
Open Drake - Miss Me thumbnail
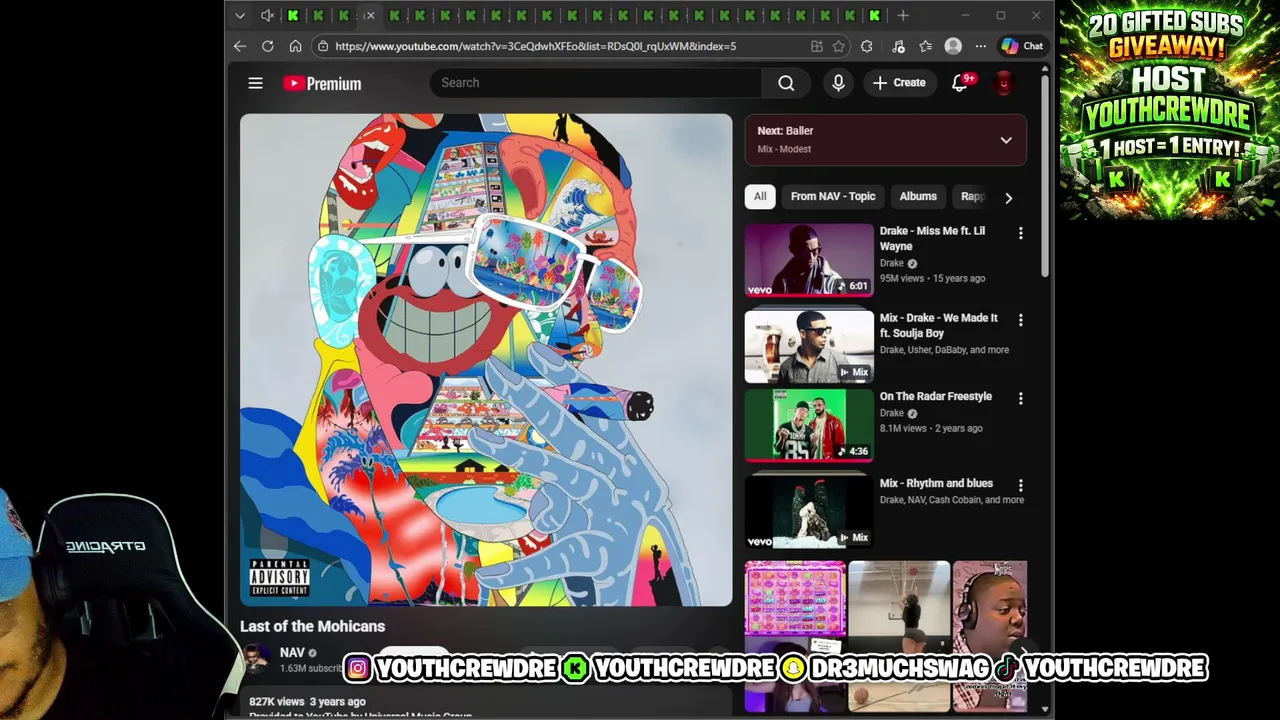coord(809,260)
